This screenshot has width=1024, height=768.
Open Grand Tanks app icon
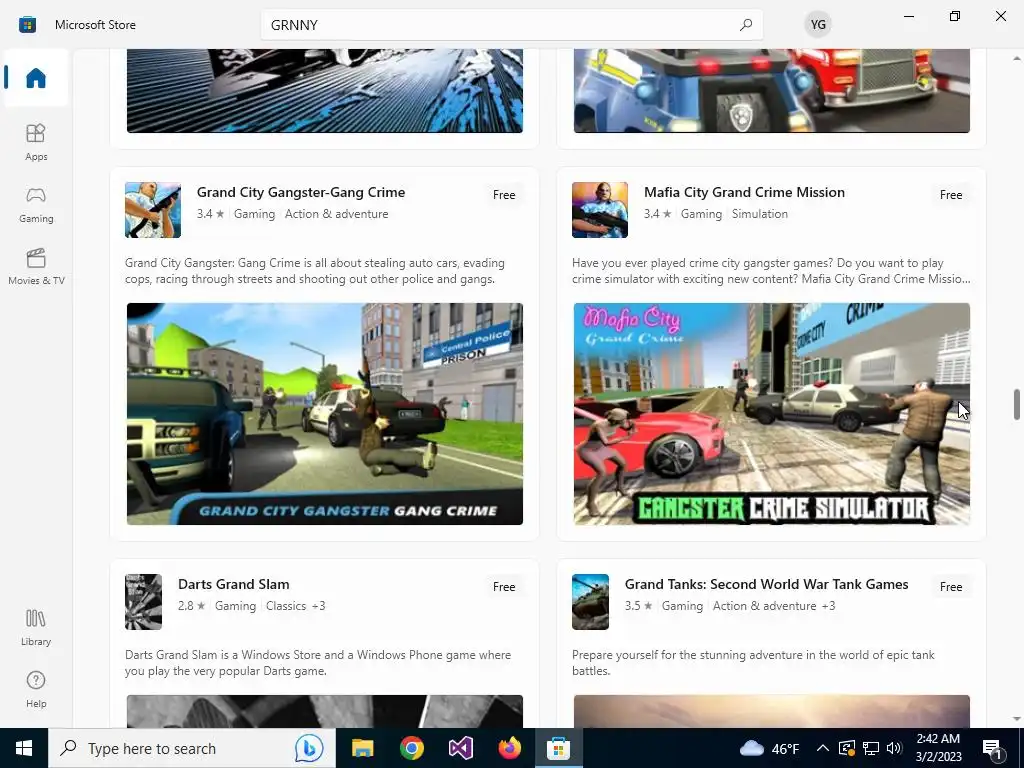click(590, 601)
